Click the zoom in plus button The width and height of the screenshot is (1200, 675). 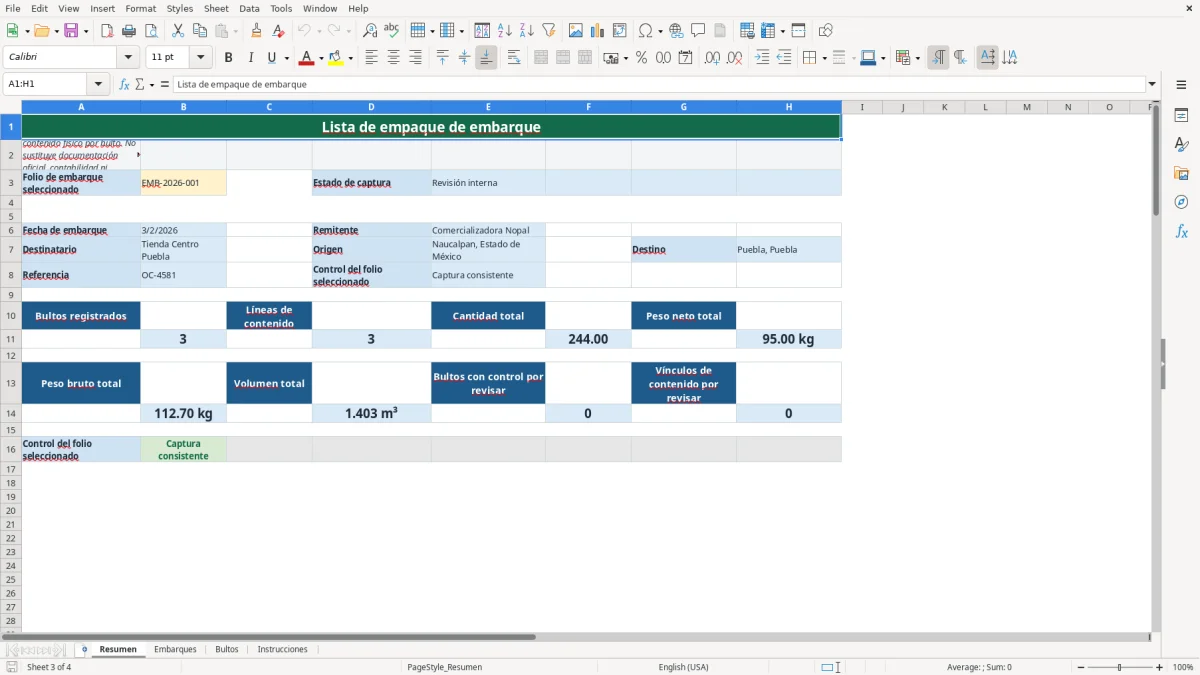click(x=1160, y=667)
